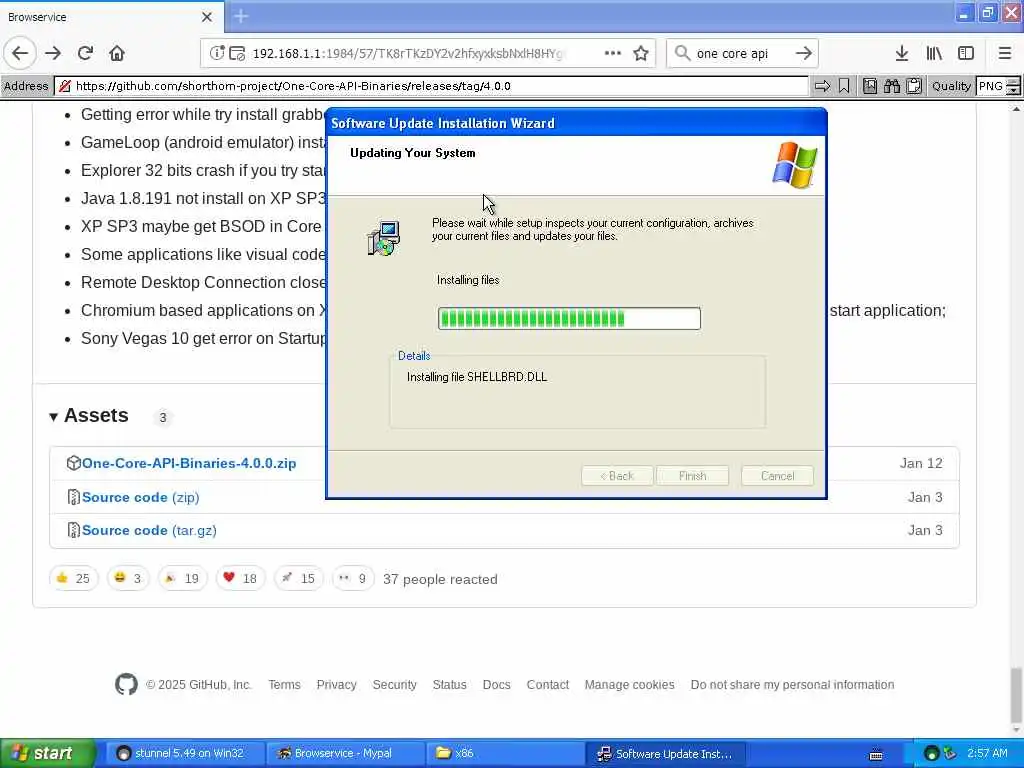Open the Status footer link

[449, 684]
